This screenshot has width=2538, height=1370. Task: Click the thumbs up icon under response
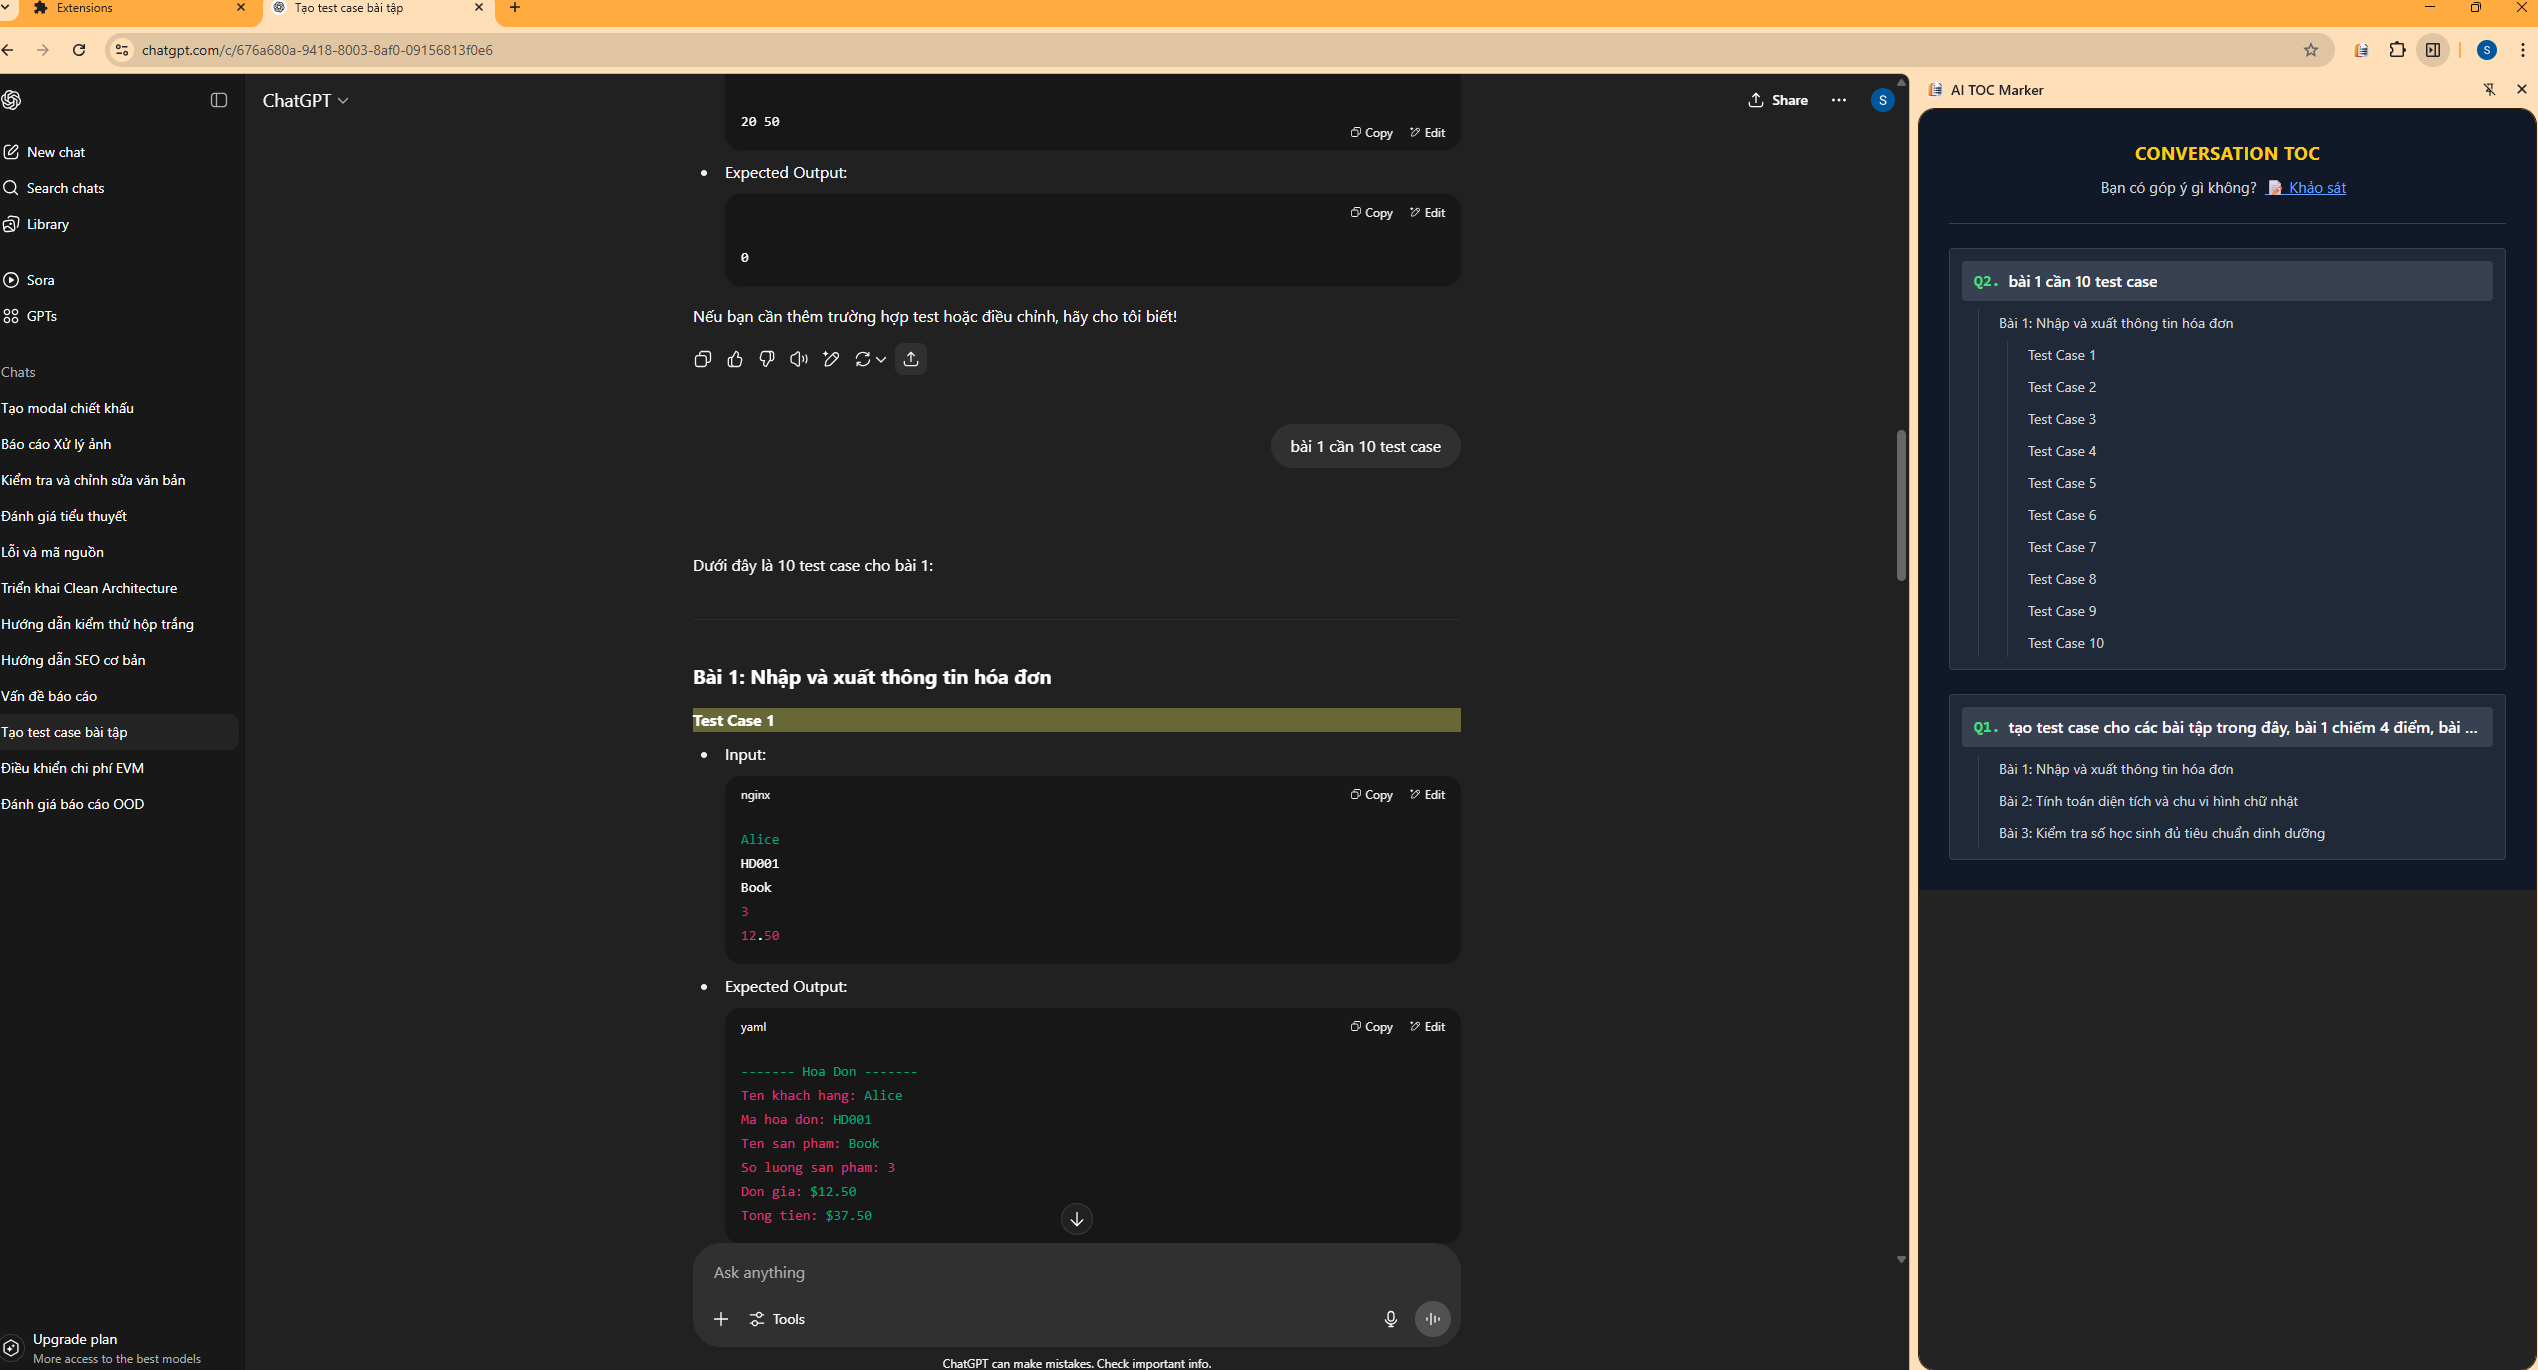click(x=735, y=359)
